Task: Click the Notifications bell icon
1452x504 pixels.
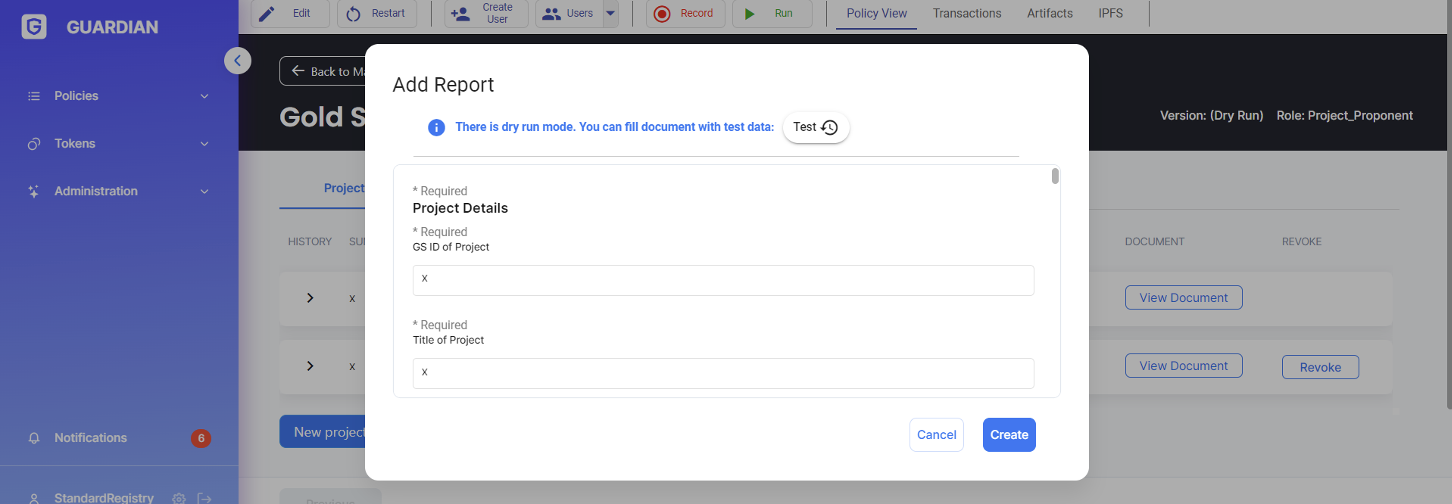Action: coord(34,438)
